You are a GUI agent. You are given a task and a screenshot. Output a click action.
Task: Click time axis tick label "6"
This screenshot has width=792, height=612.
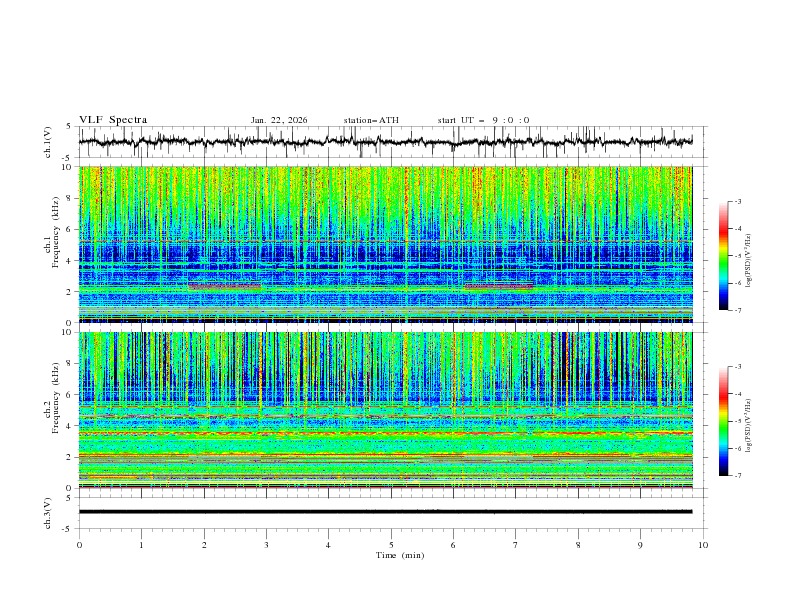point(453,545)
